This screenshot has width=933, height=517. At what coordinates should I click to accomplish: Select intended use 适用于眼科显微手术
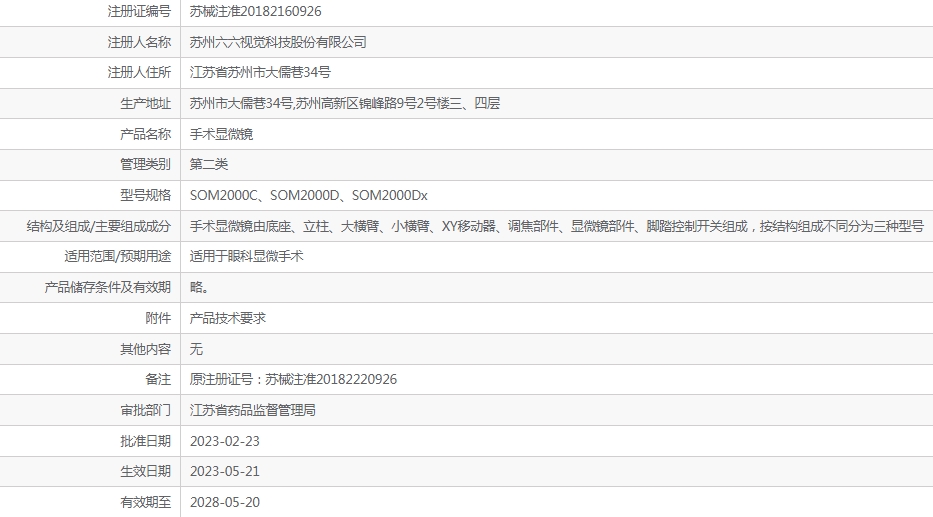(246, 256)
